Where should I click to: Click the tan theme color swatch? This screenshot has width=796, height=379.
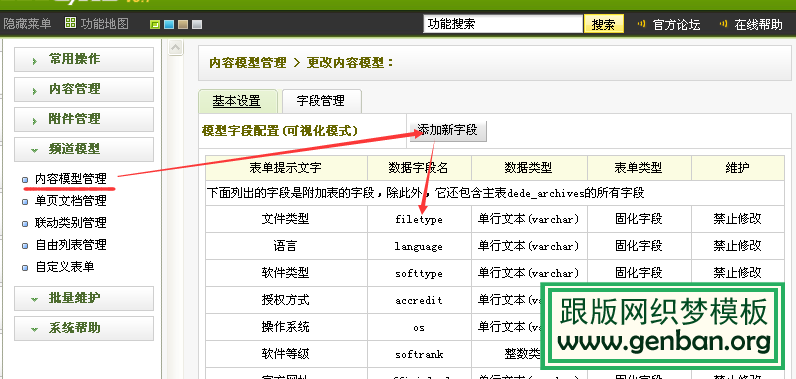coord(183,24)
